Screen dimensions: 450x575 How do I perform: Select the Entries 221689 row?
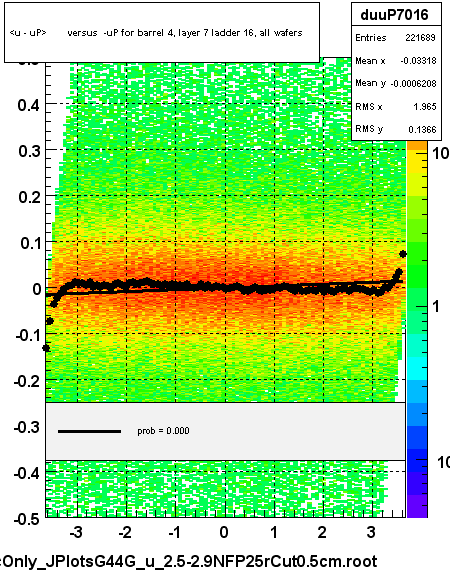(x=396, y=37)
